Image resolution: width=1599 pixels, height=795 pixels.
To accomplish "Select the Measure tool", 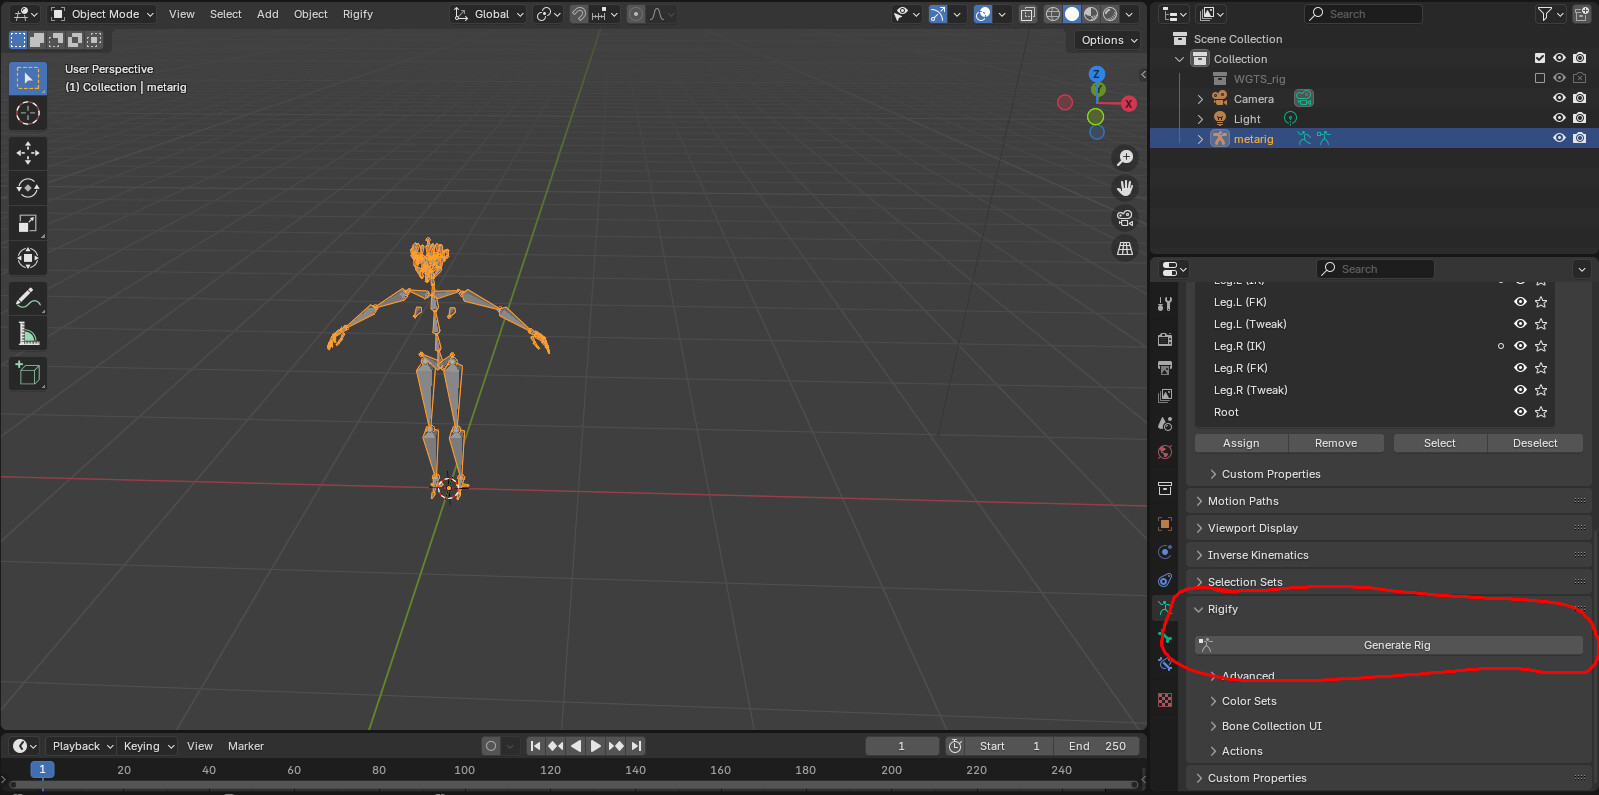I will pos(28,334).
